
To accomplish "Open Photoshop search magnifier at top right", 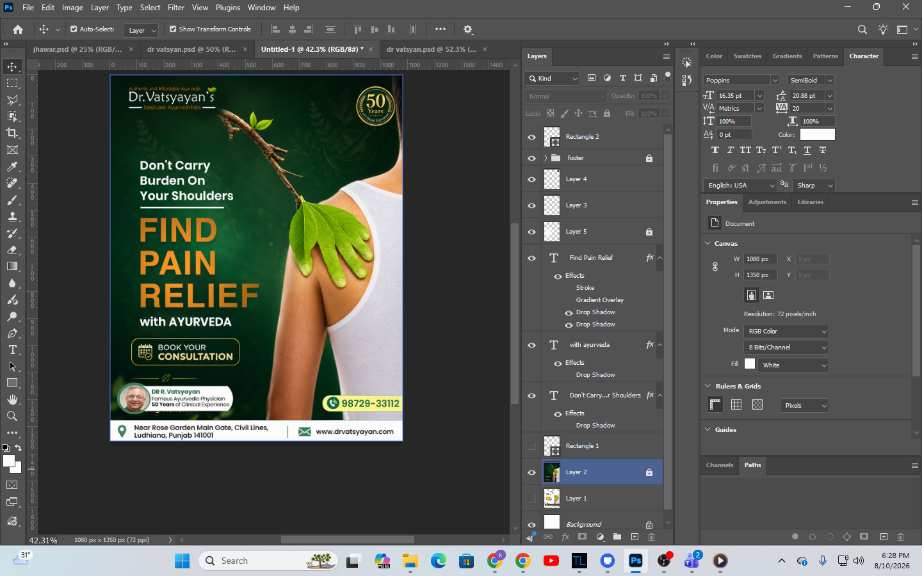I will pos(862,29).
